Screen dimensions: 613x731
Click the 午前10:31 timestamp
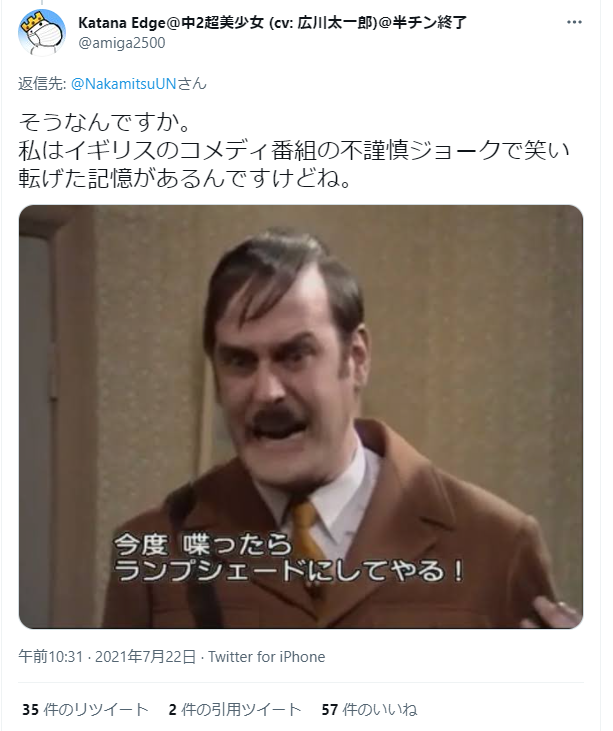(x=50, y=657)
